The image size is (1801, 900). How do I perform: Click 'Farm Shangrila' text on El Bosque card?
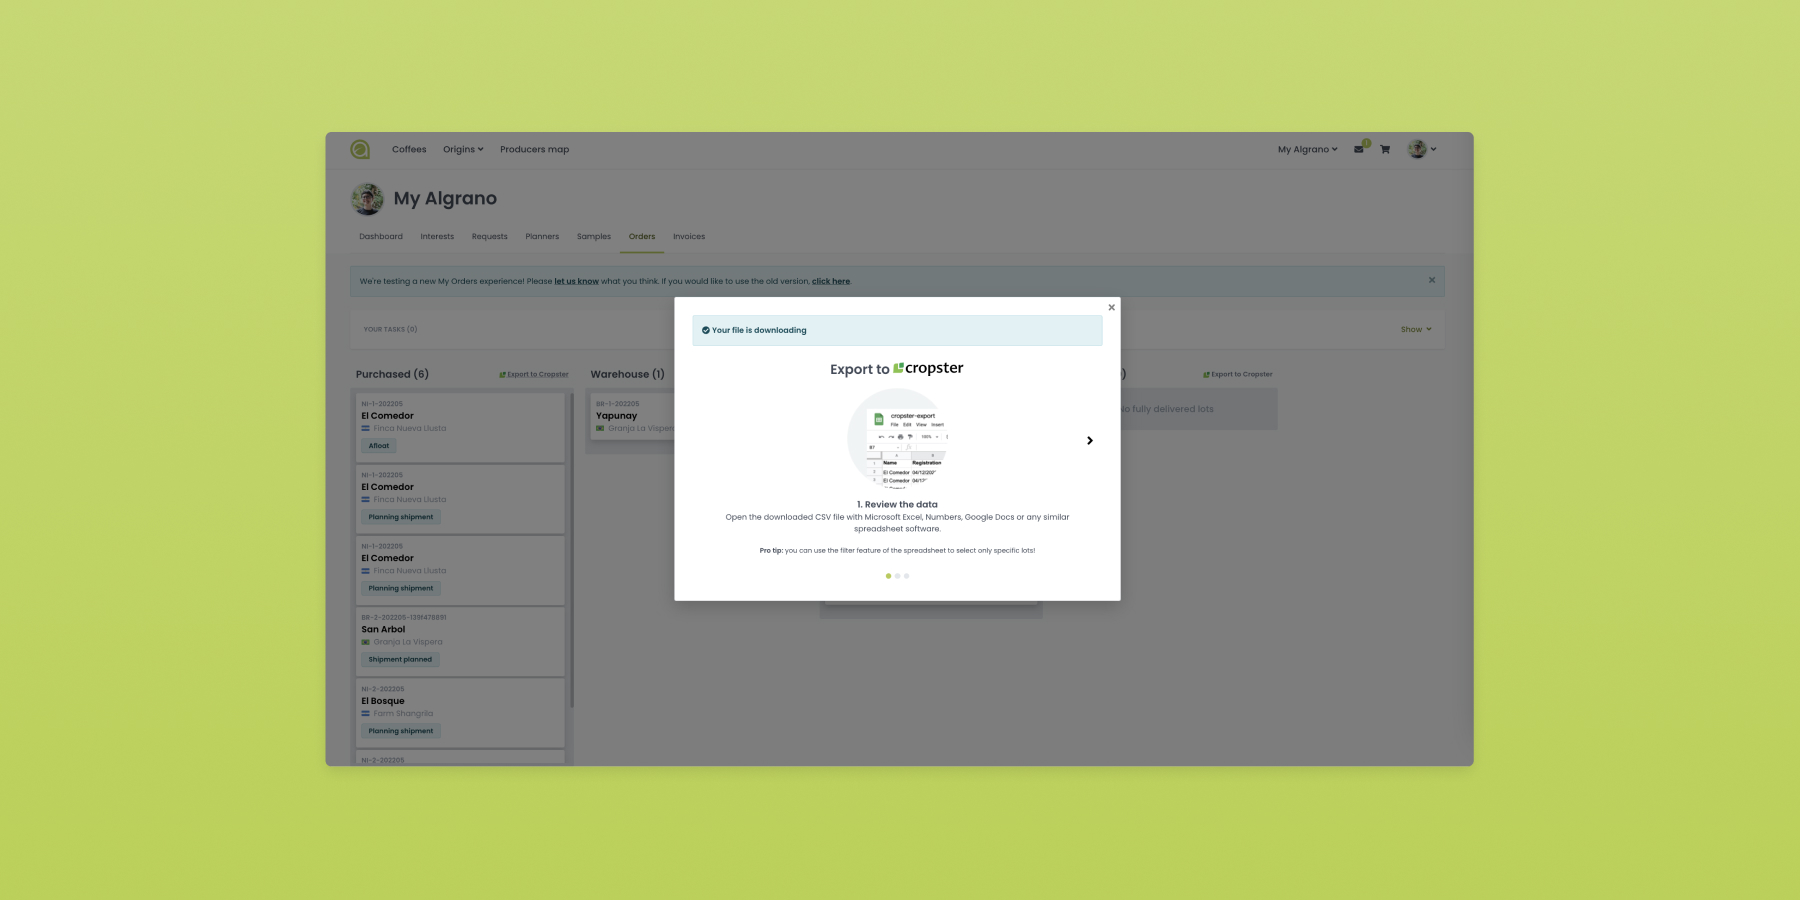(403, 714)
